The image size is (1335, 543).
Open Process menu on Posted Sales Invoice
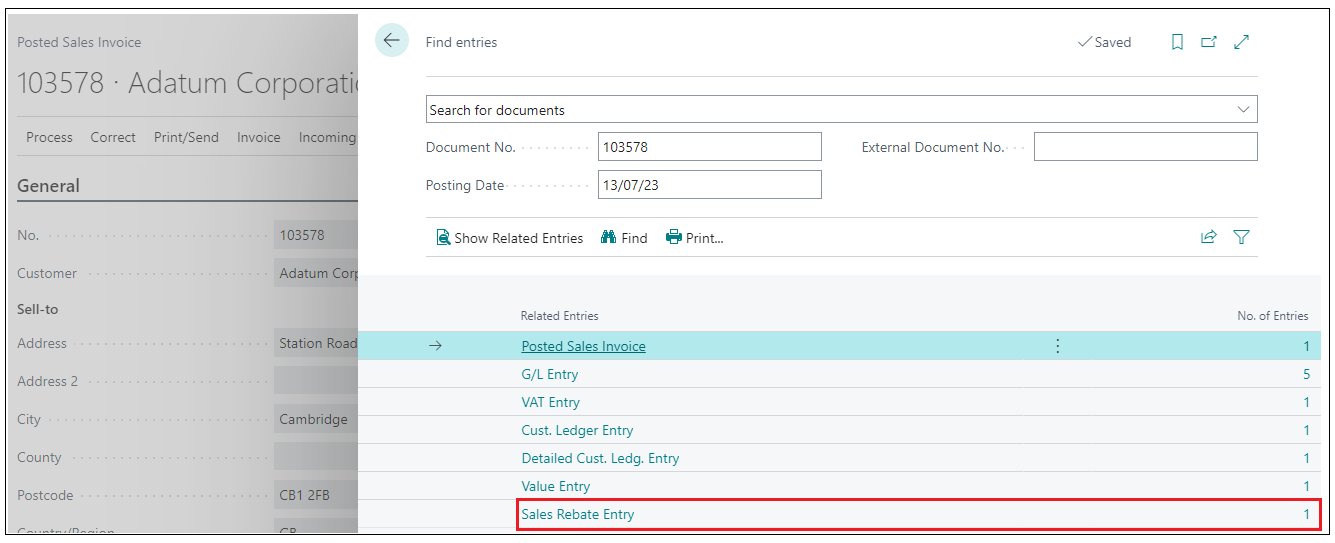49,137
